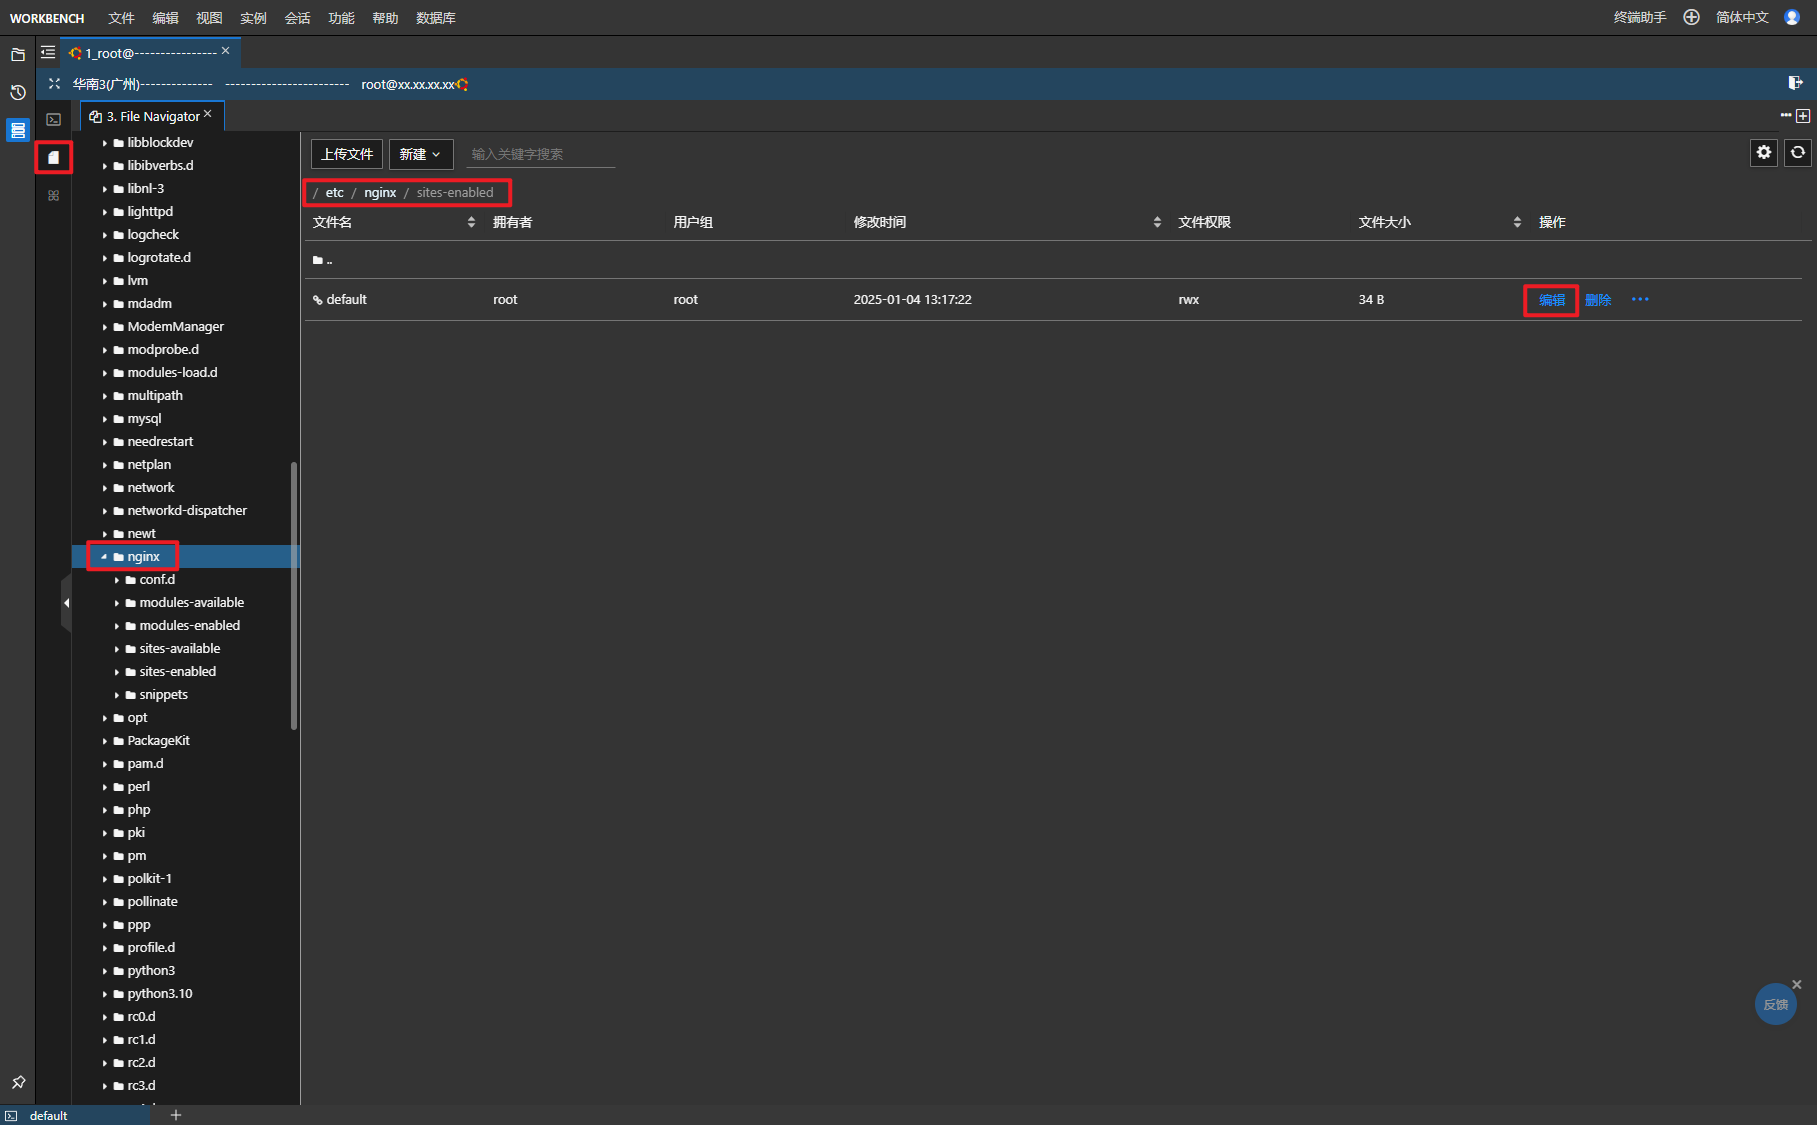Select the sites-enabled folder in tree

tap(177, 672)
